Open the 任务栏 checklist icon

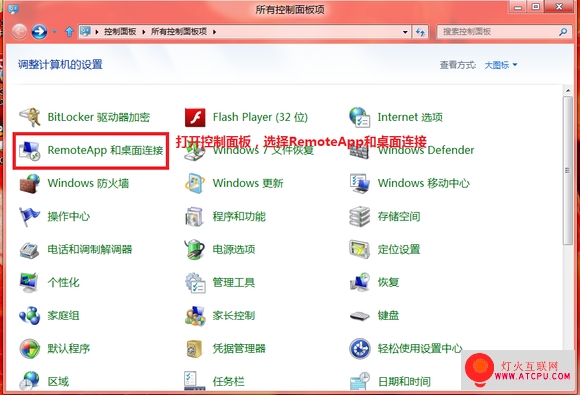click(195, 381)
